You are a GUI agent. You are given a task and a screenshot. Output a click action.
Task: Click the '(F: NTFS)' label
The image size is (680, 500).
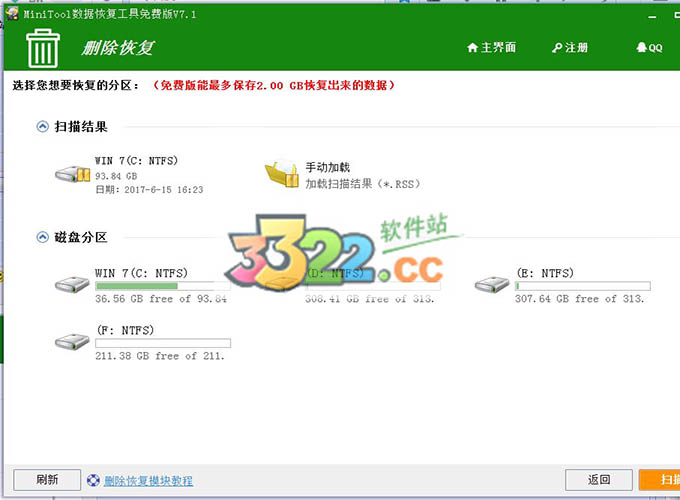point(125,330)
